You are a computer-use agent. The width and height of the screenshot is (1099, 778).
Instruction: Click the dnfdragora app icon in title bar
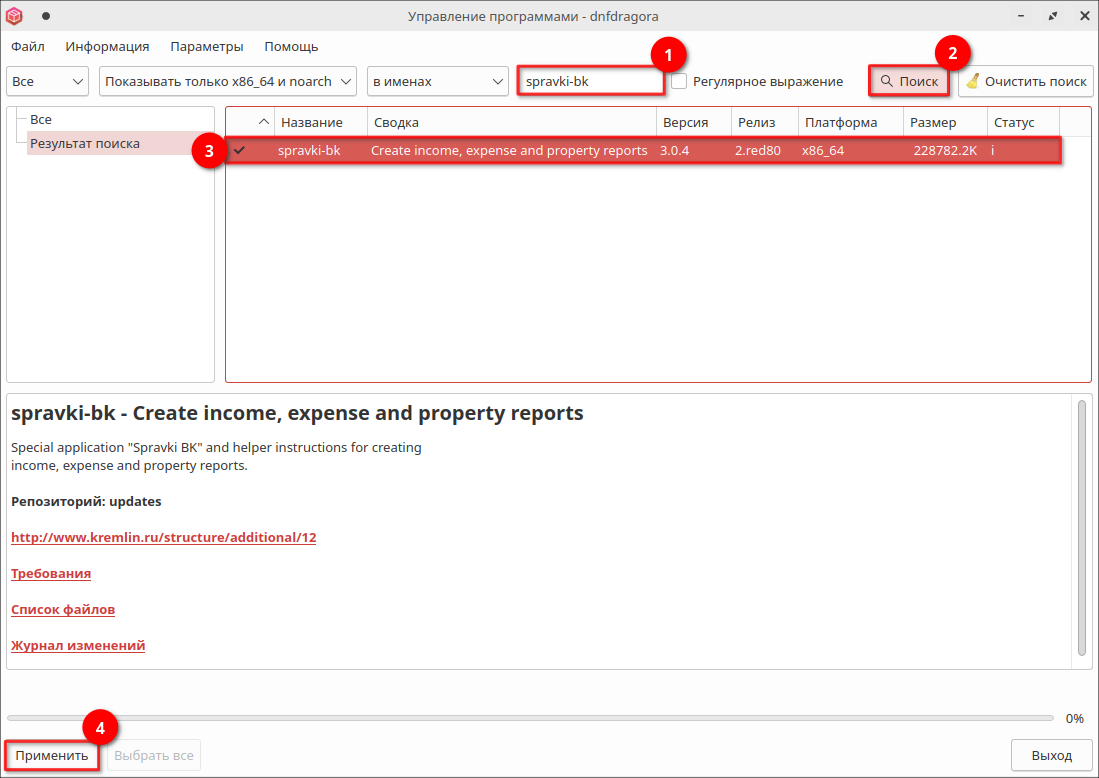tap(16, 16)
